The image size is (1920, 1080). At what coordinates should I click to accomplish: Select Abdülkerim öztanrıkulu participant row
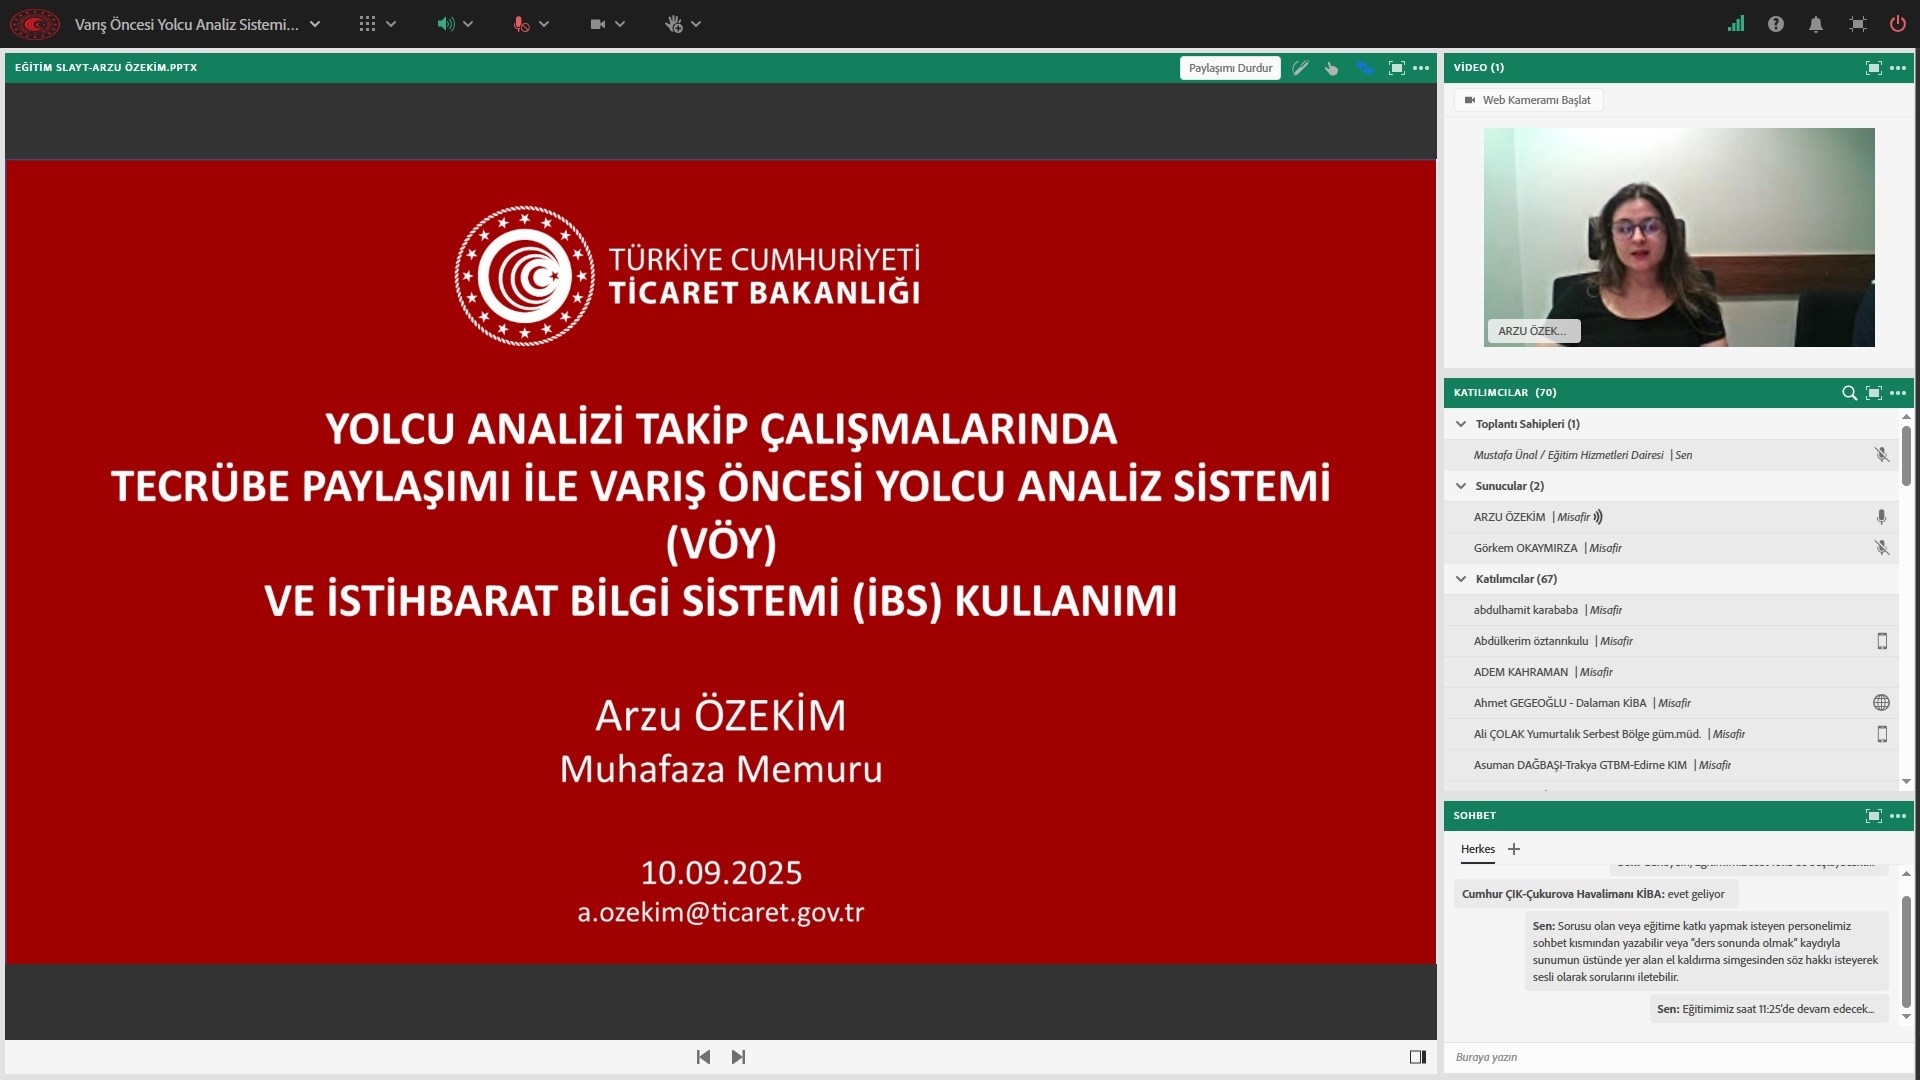coord(1671,641)
